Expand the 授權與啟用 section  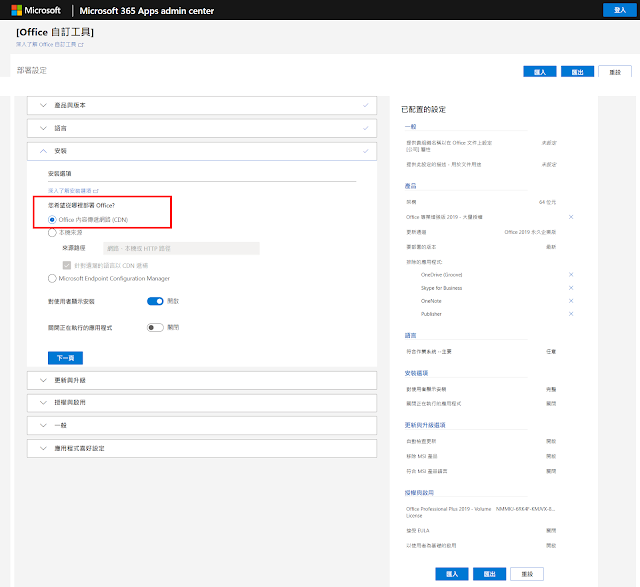pyautogui.click(x=202, y=402)
